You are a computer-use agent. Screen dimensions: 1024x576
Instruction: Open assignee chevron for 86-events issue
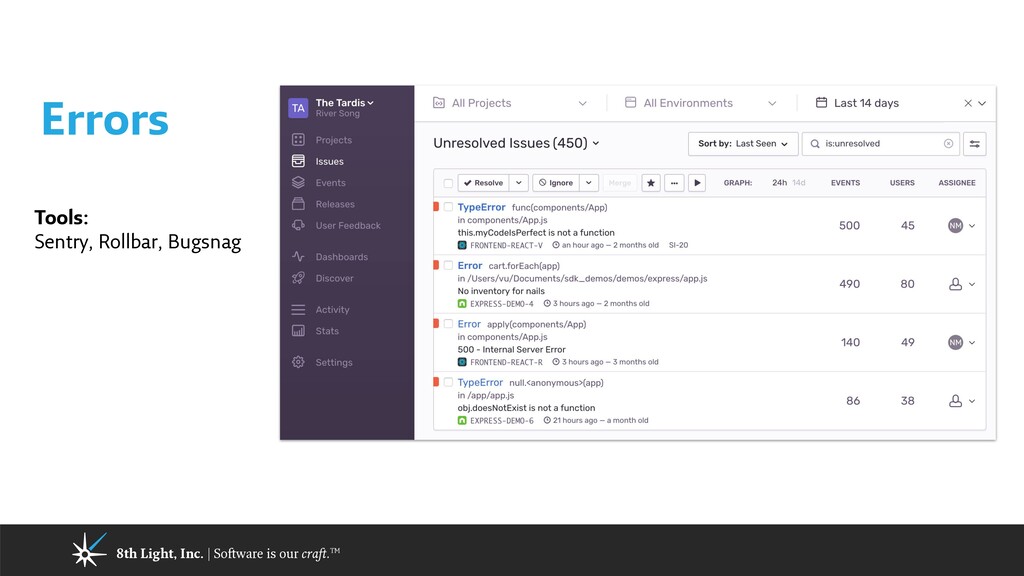(x=972, y=401)
